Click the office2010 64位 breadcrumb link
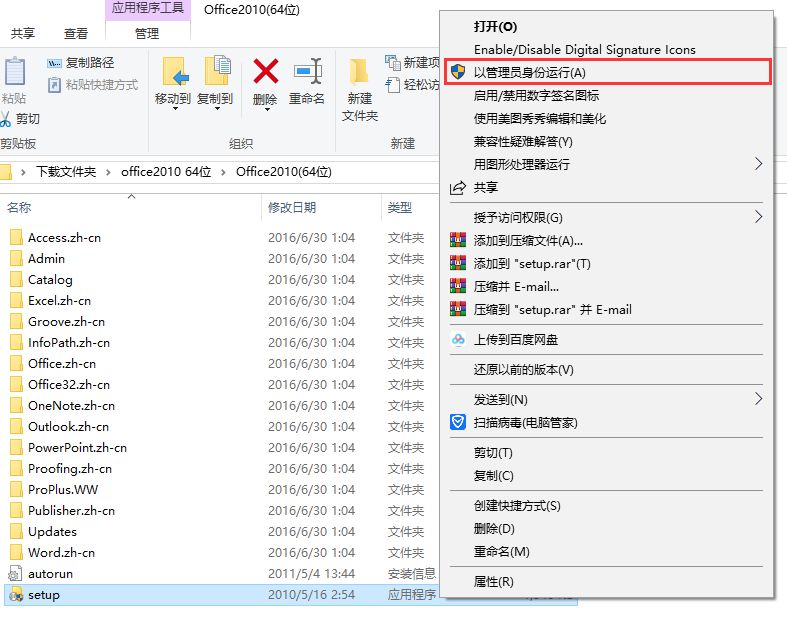The width and height of the screenshot is (787, 623). click(166, 172)
